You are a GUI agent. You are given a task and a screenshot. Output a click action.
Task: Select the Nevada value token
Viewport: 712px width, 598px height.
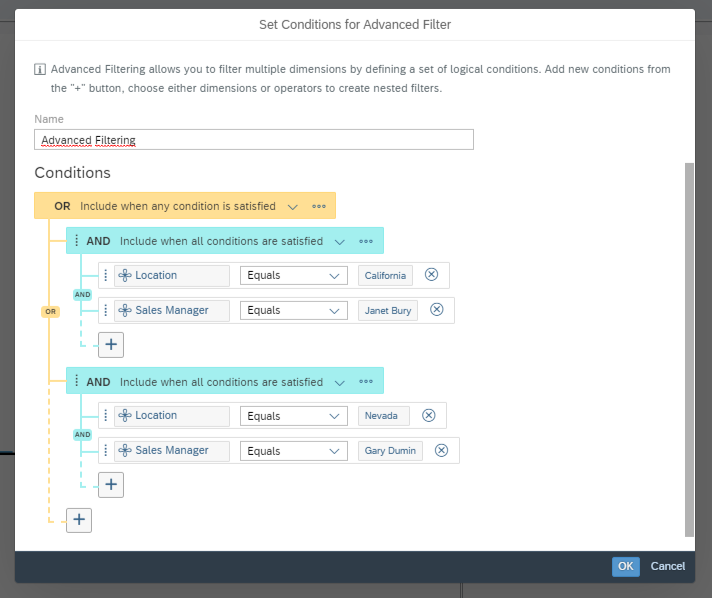[x=384, y=416]
